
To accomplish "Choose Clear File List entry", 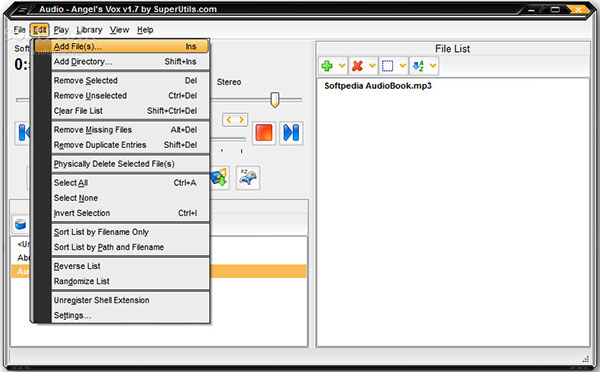I will click(130, 111).
